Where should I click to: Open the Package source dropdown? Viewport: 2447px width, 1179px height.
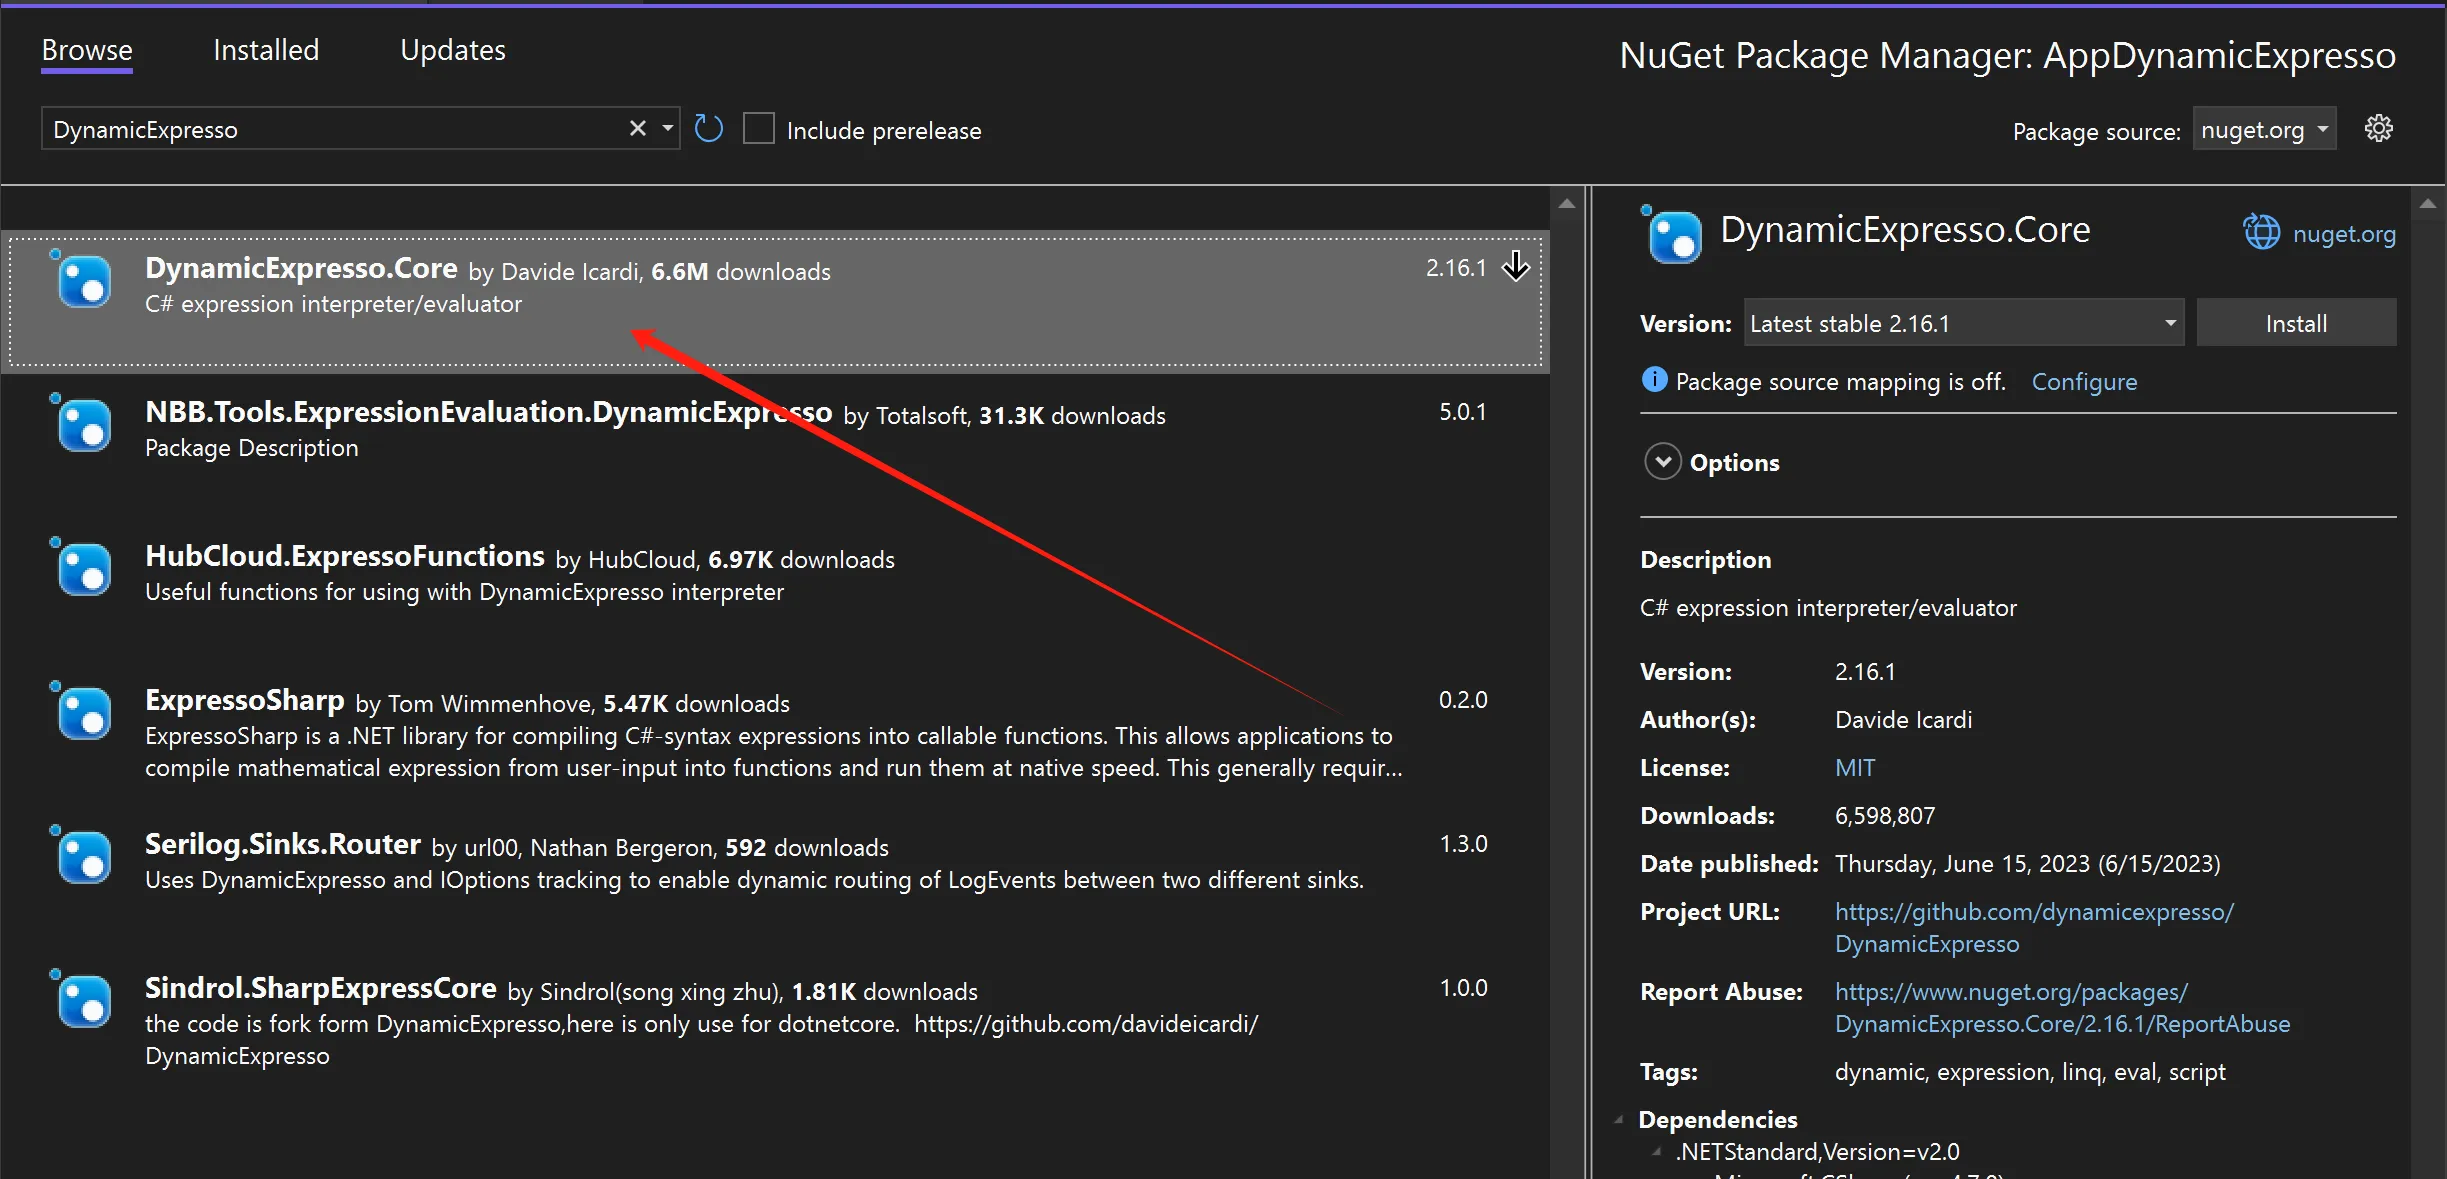click(x=2264, y=129)
